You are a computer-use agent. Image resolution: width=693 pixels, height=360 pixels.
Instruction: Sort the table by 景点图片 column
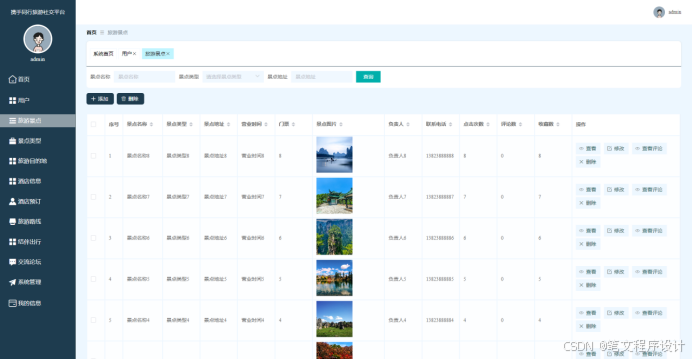click(x=341, y=125)
